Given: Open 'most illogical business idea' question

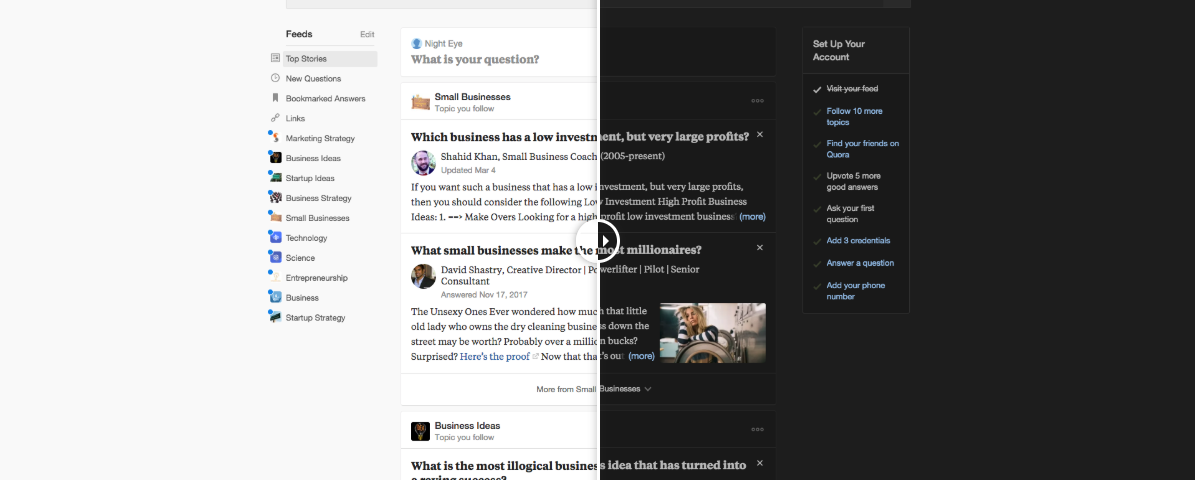Looking at the screenshot, I should point(578,470).
